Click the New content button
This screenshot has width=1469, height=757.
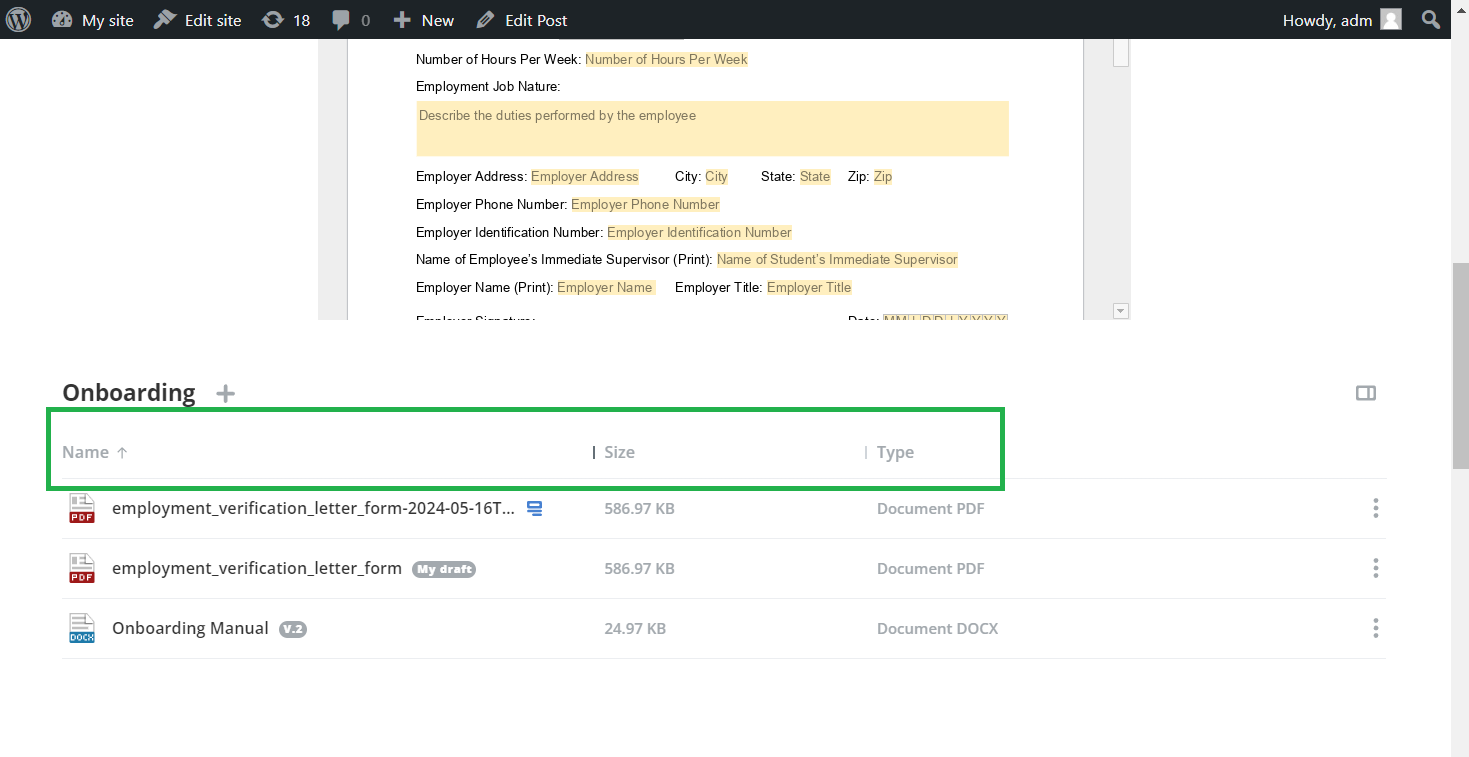pos(424,20)
